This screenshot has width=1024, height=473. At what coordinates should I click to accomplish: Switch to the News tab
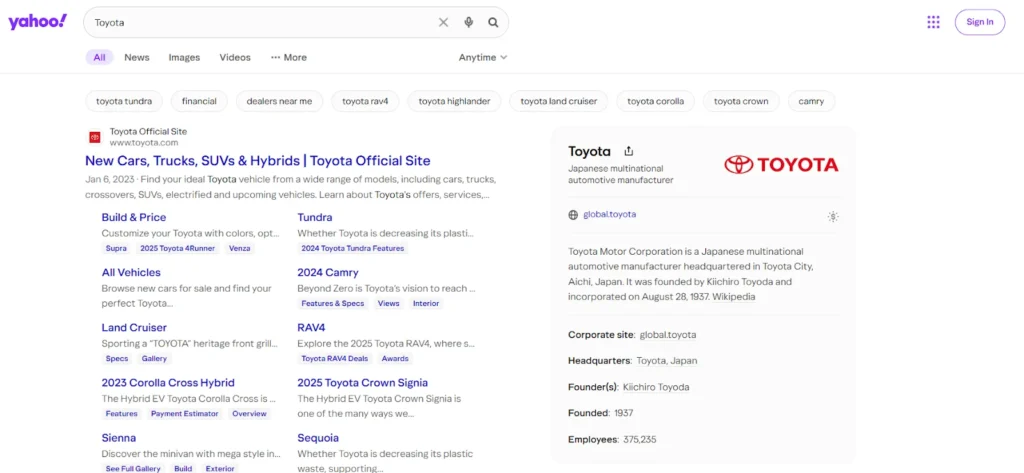pos(137,58)
